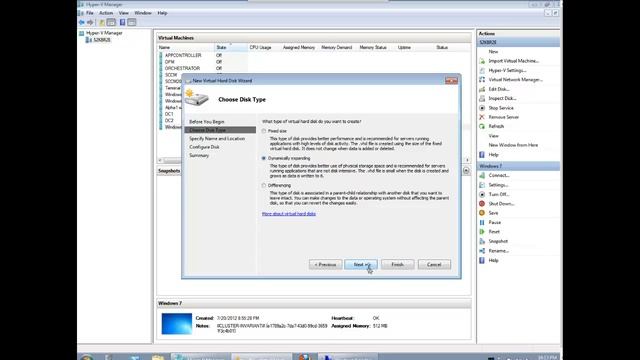This screenshot has width=640, height=360.
Task: Click the Forward arrow toolbar icon
Action: (x=90, y=22)
